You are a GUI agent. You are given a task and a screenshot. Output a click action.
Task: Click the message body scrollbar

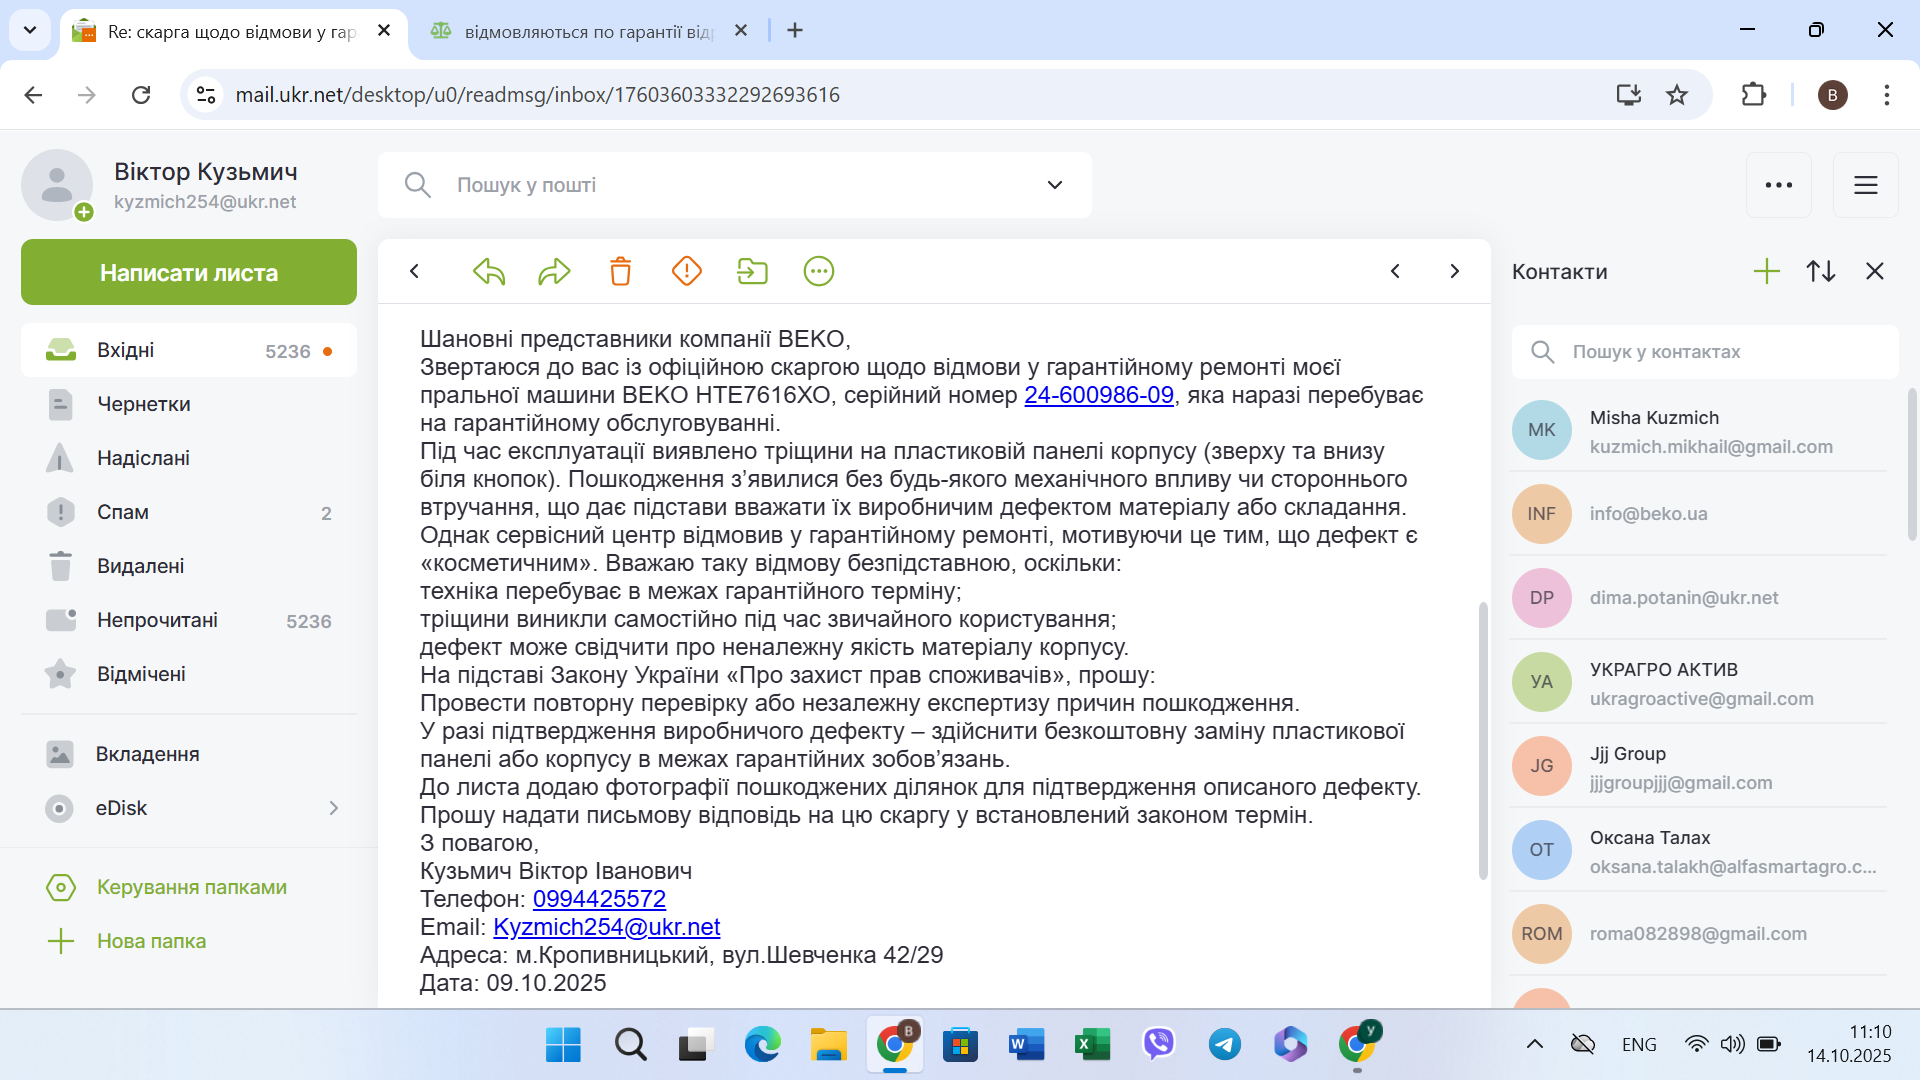[x=1482, y=740]
